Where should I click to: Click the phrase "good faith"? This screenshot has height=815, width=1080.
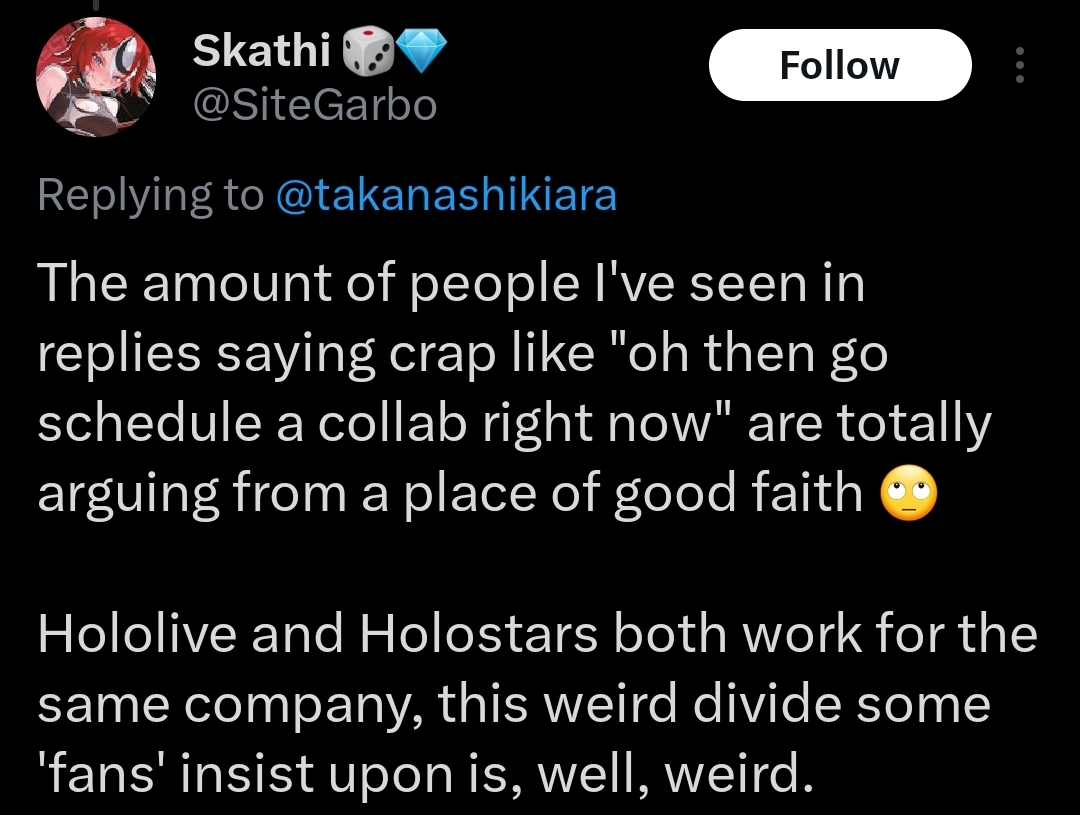[738, 495]
